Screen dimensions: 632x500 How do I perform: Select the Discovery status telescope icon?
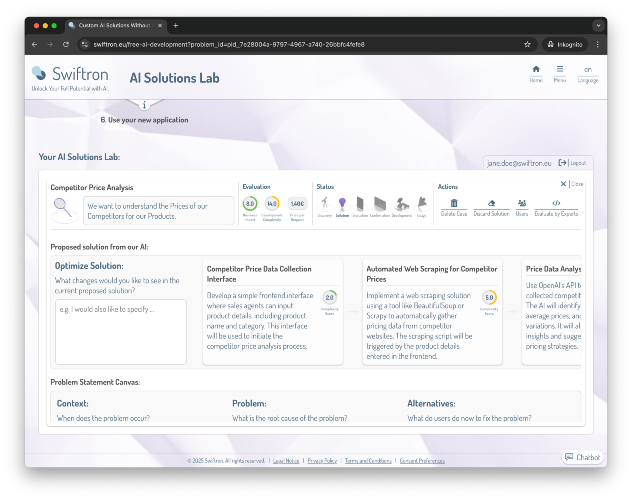click(x=324, y=204)
